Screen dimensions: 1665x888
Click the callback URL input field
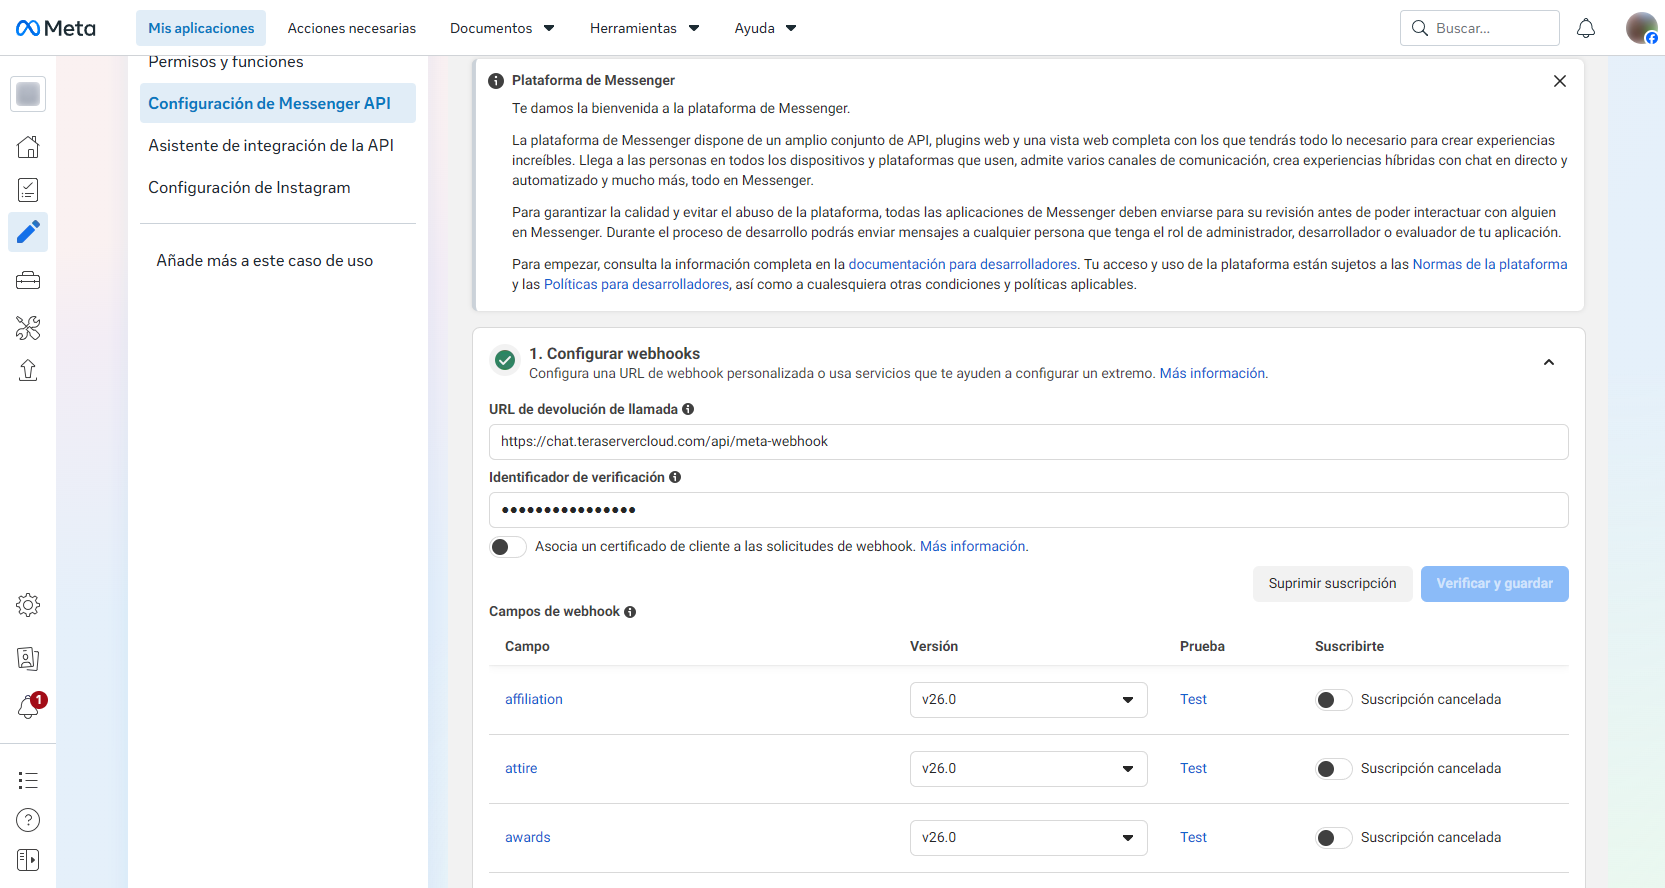pos(1028,442)
